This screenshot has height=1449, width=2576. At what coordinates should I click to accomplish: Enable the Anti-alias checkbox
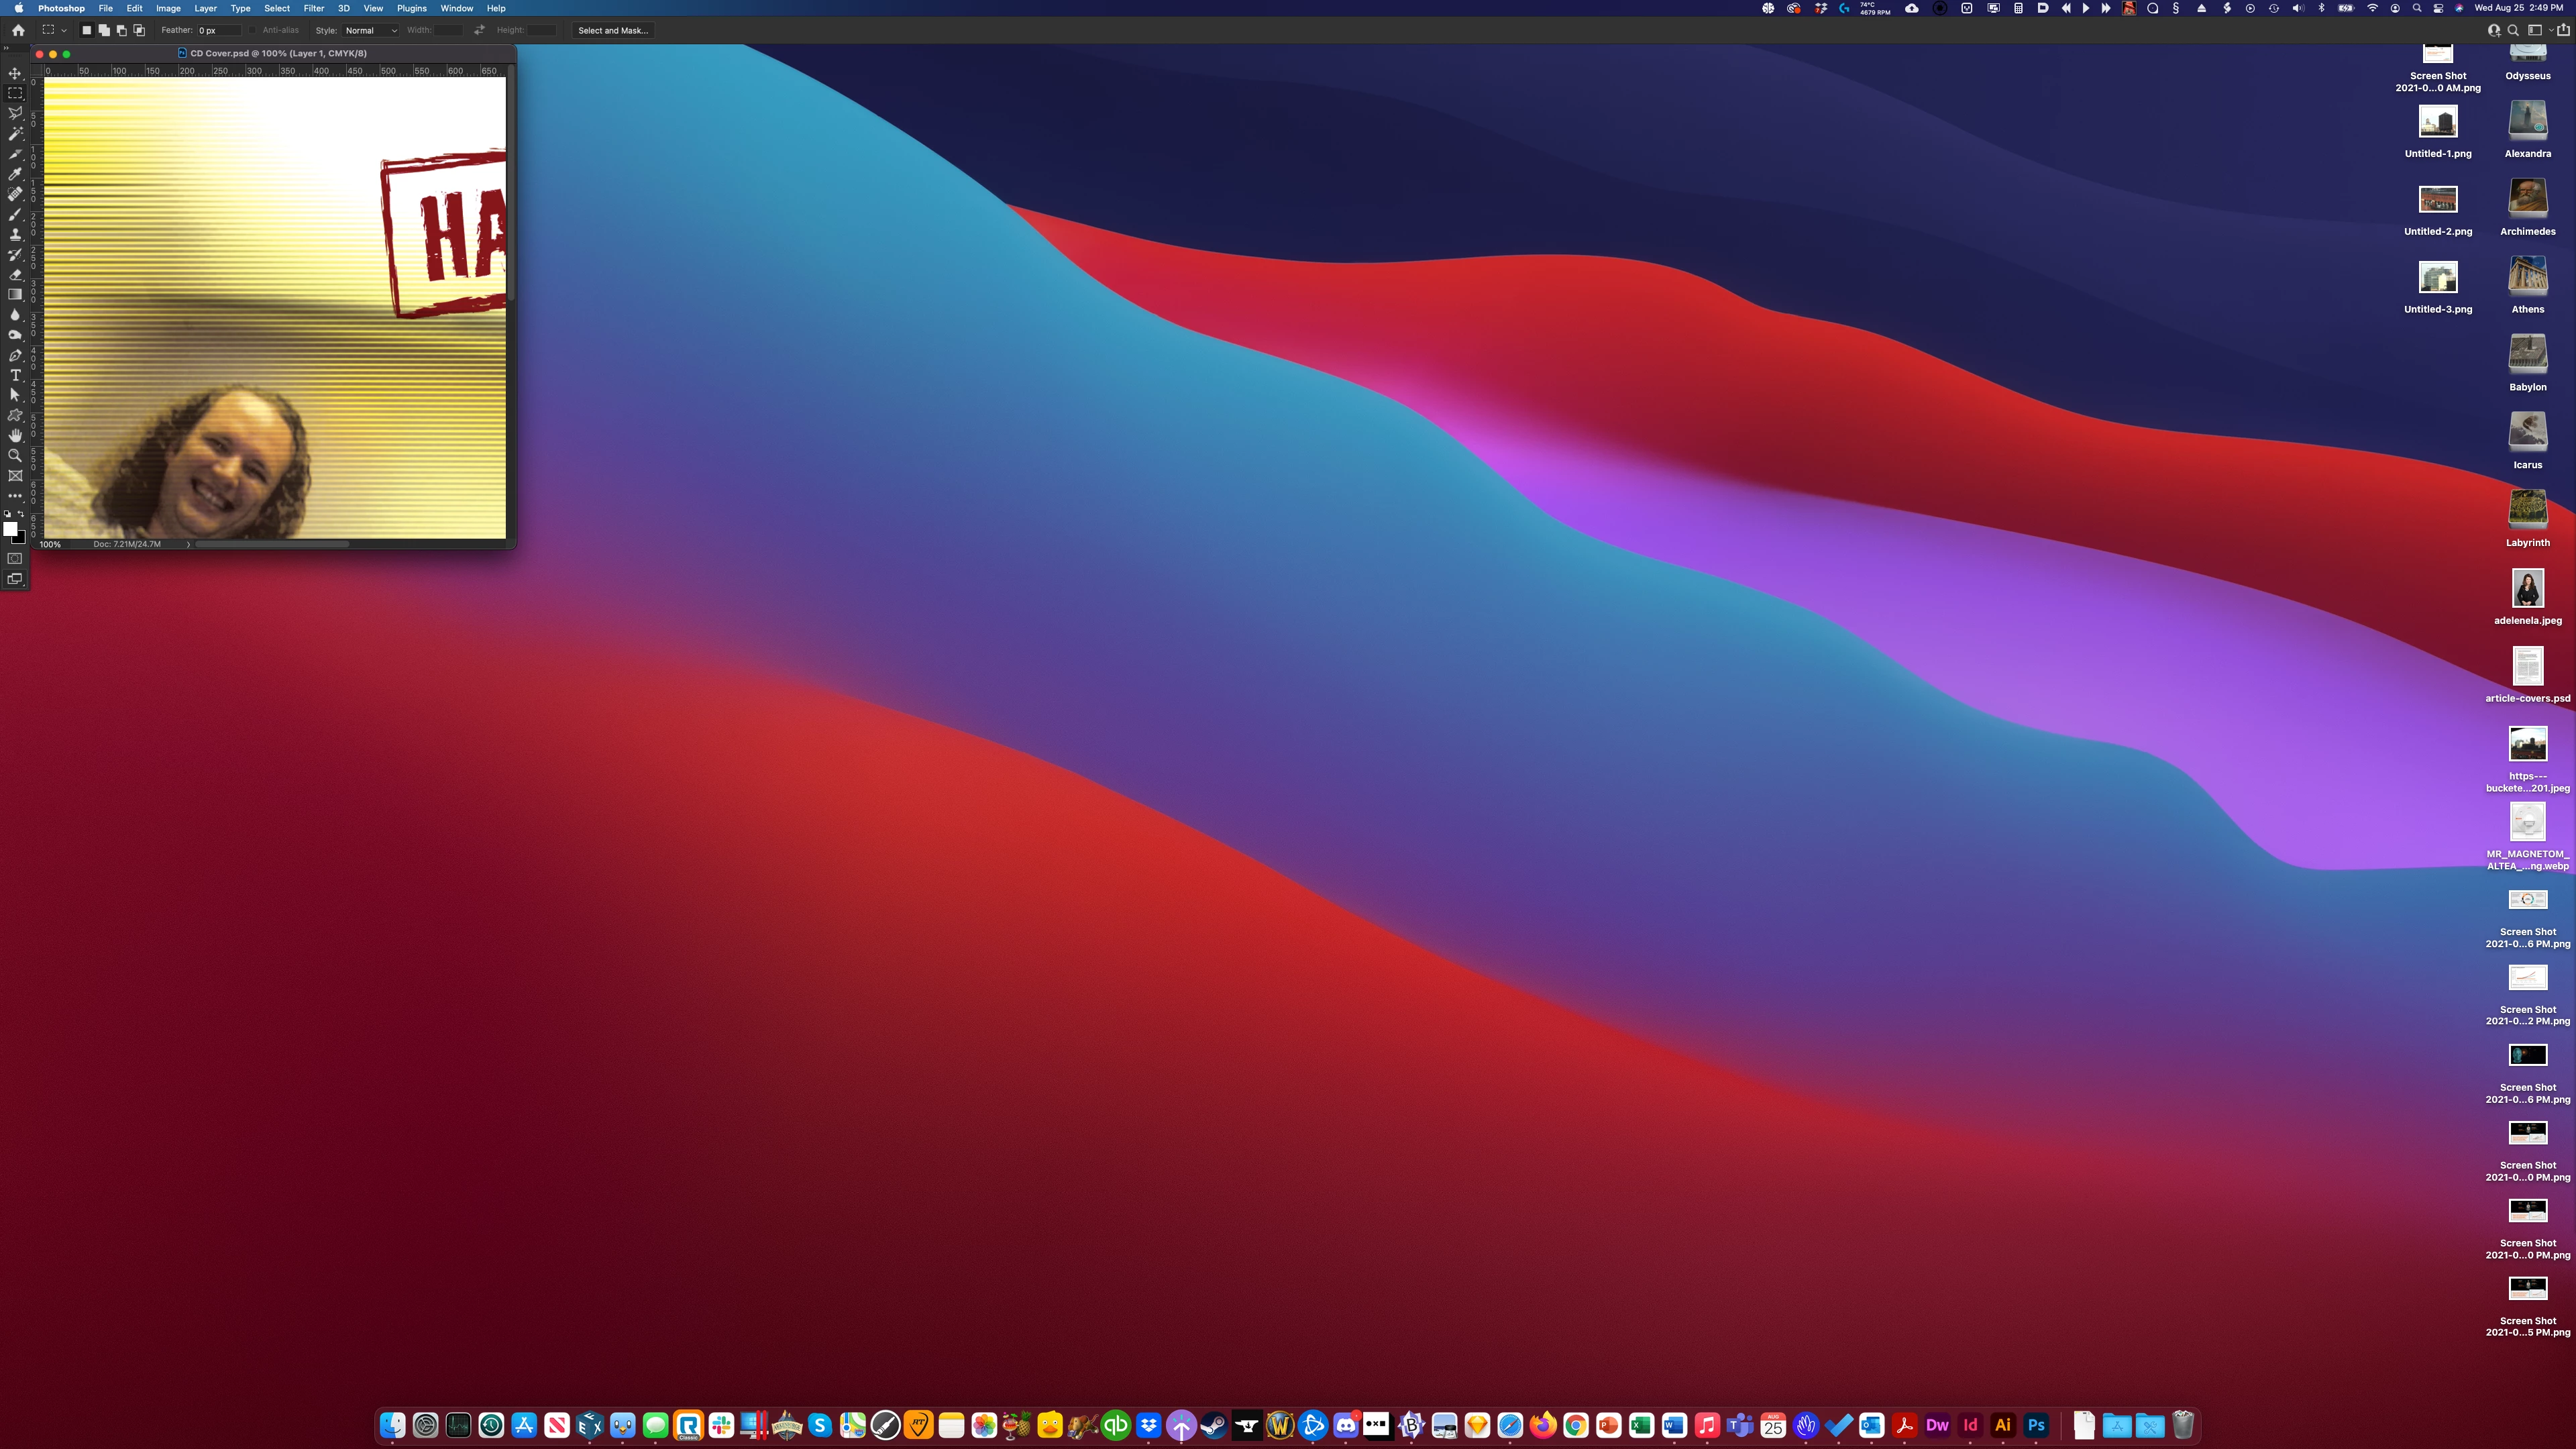point(253,30)
